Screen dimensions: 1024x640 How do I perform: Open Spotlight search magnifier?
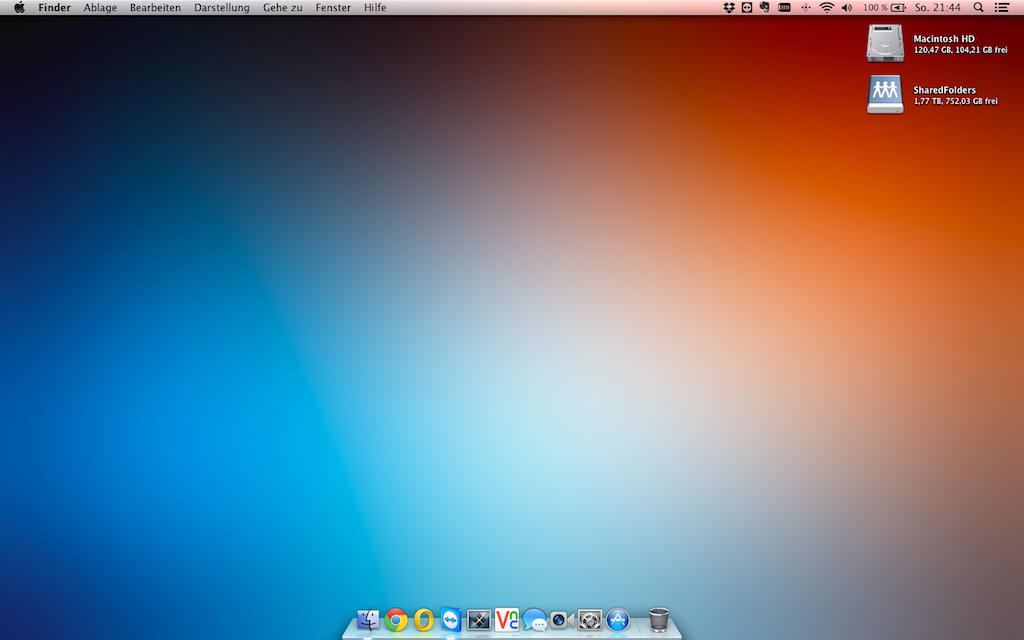click(978, 7)
